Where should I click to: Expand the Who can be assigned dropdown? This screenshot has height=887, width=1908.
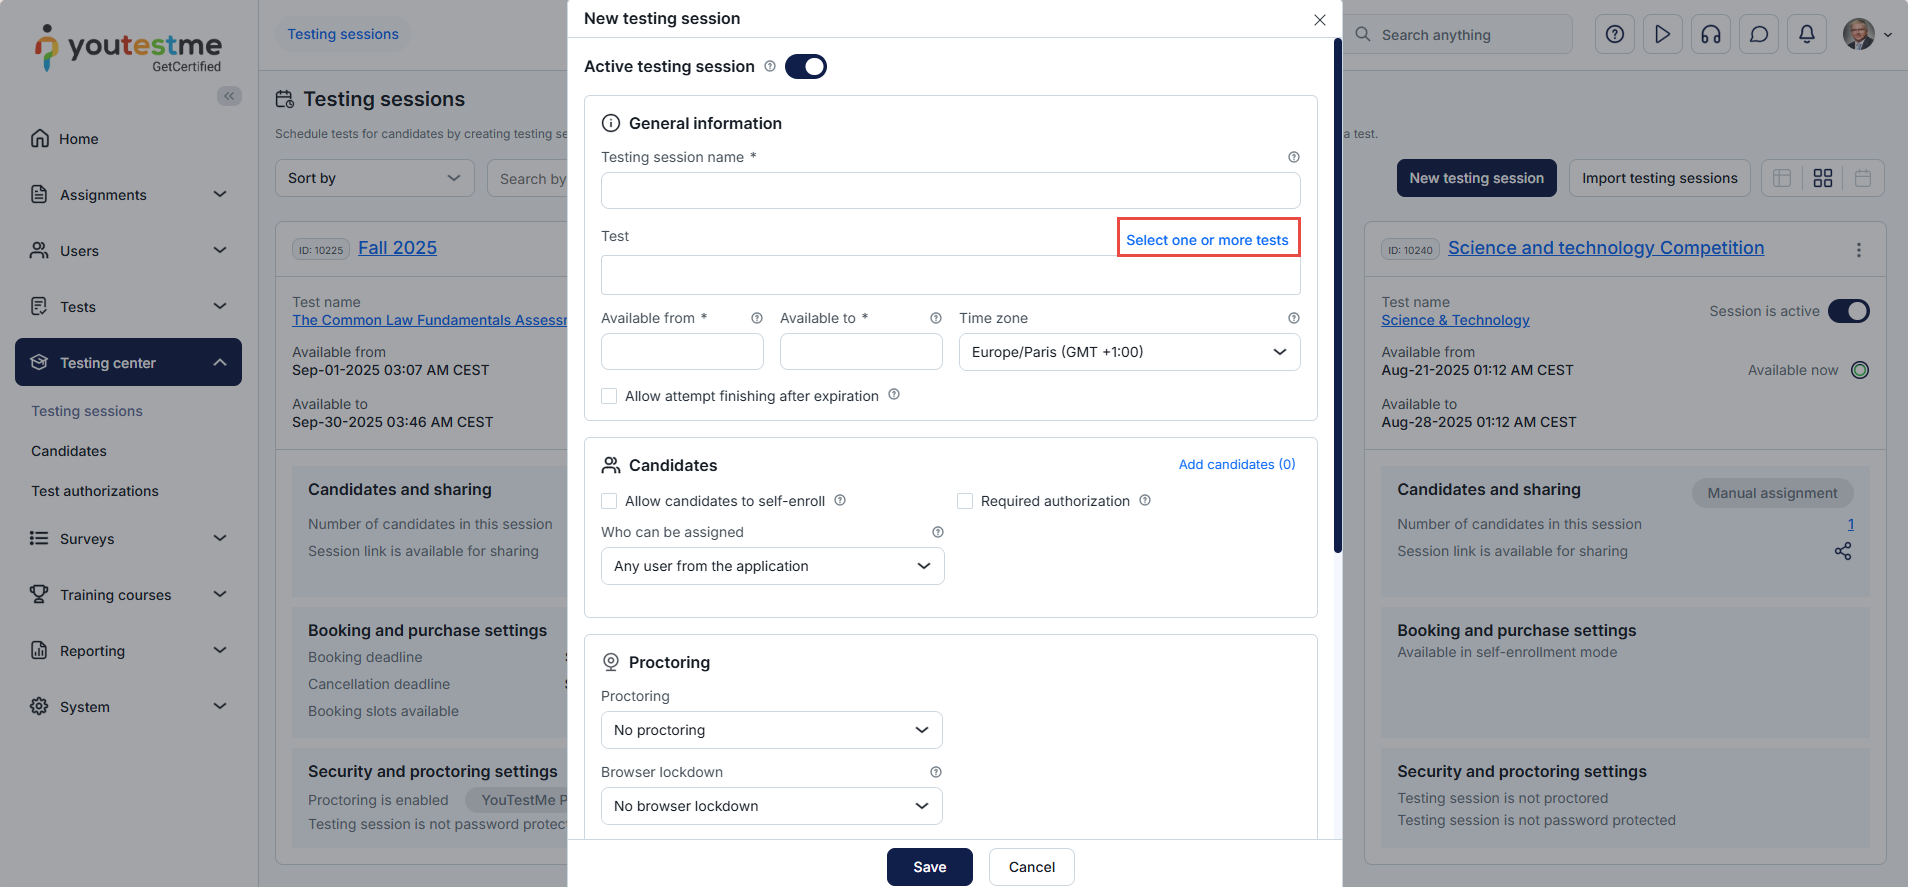click(x=772, y=566)
